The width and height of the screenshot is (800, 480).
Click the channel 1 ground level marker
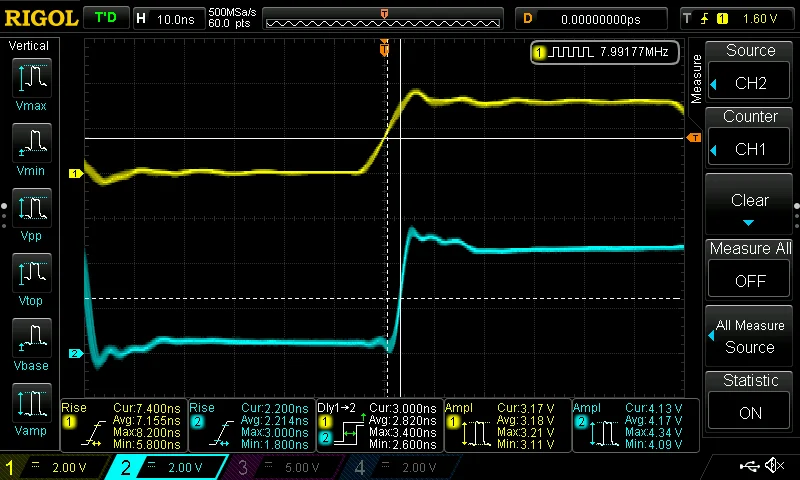click(76, 173)
